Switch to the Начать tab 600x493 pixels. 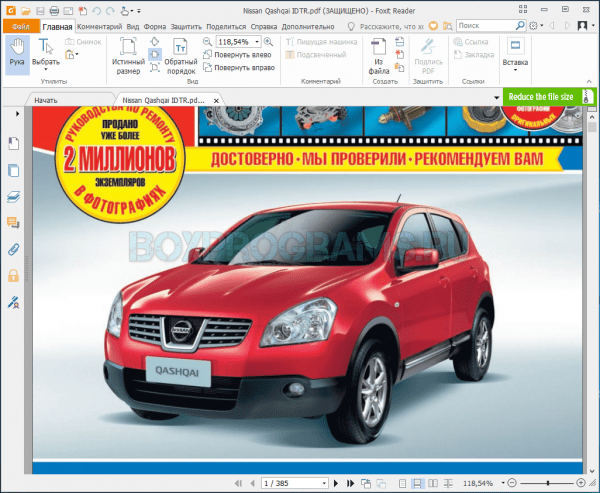[x=46, y=100]
